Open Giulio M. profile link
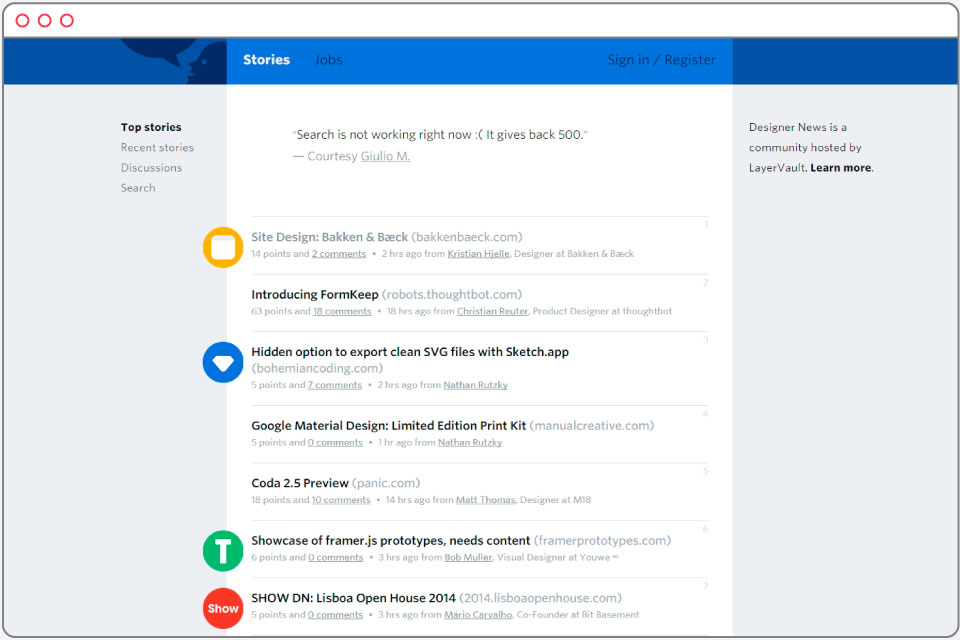Viewport: 960px width, 640px height. [385, 156]
